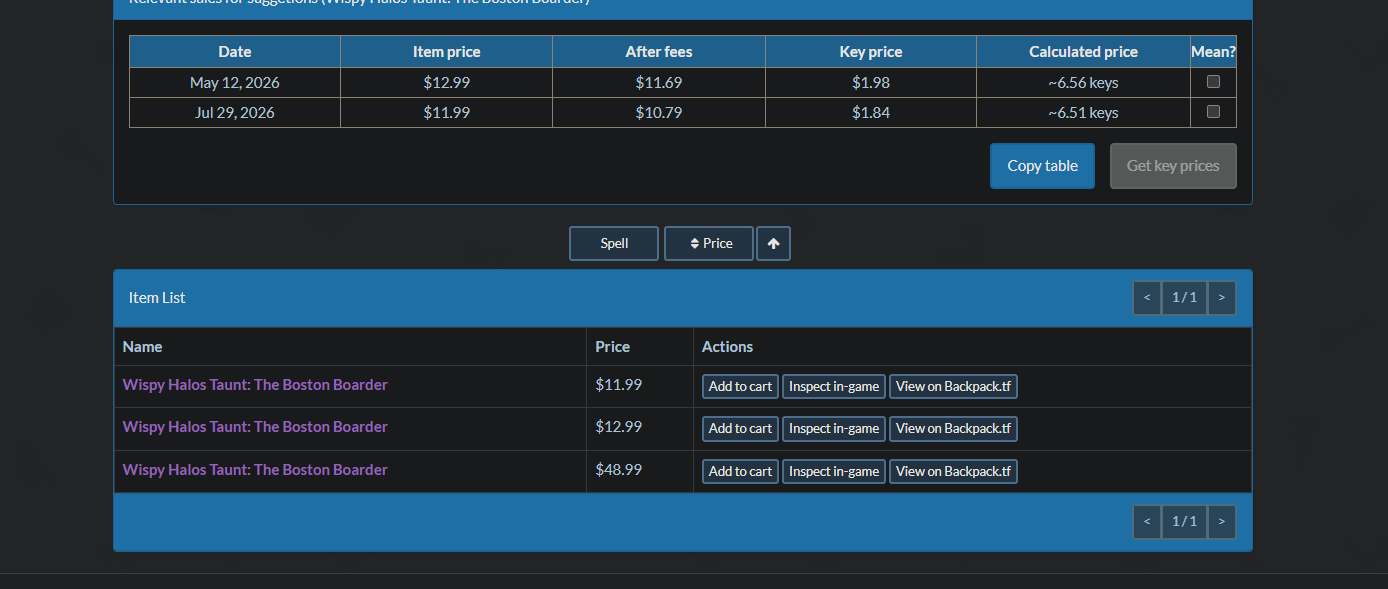This screenshot has width=1388, height=589.
Task: Go to previous page in Item List footer
Action: click(x=1147, y=521)
